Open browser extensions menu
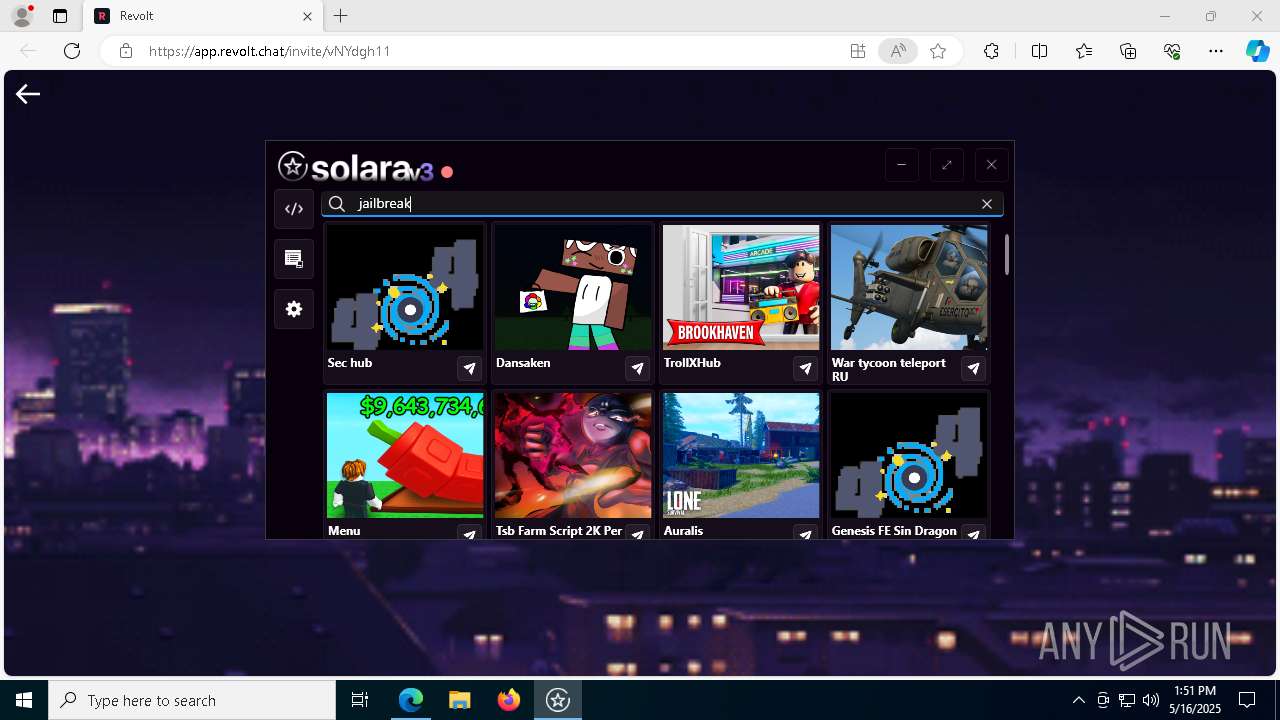The width and height of the screenshot is (1280, 720). click(x=991, y=51)
